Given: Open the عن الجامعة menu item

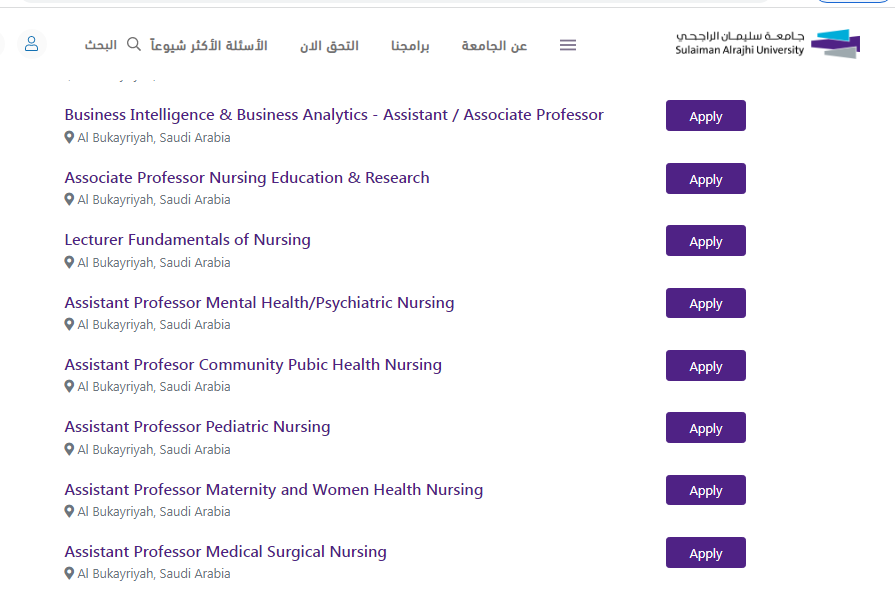Looking at the screenshot, I should tap(494, 46).
